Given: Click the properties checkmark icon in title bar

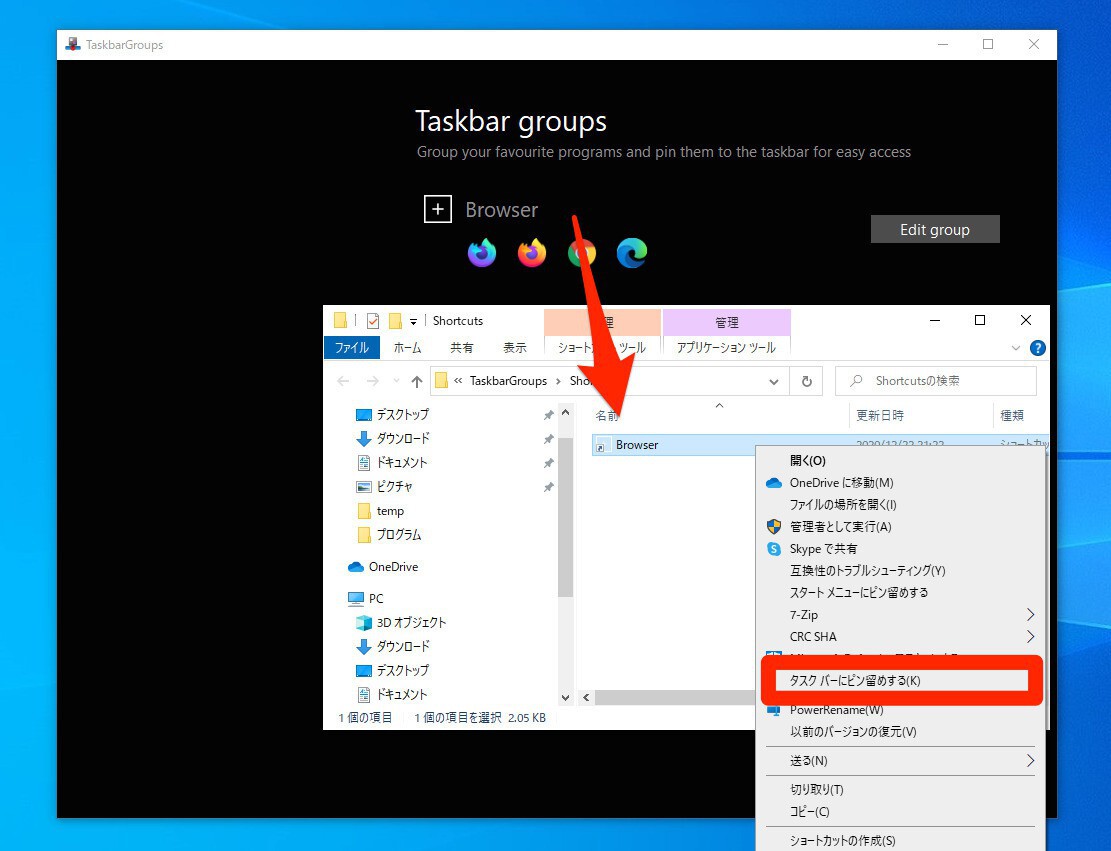Looking at the screenshot, I should pyautogui.click(x=373, y=321).
